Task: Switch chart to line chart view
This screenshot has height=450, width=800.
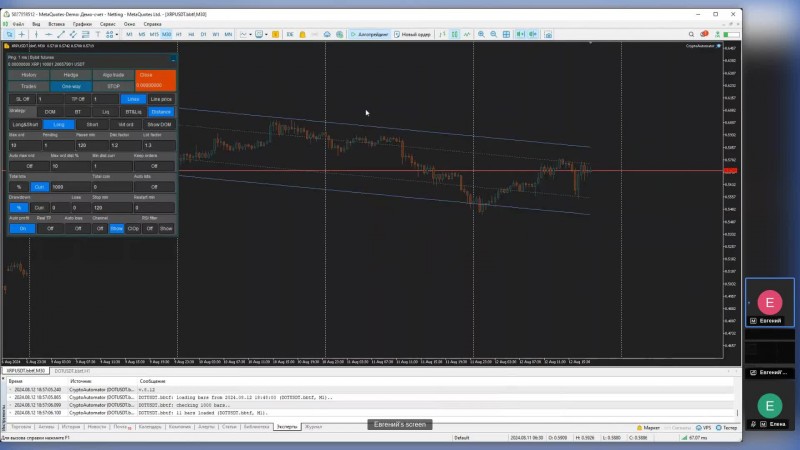Action: (467, 34)
